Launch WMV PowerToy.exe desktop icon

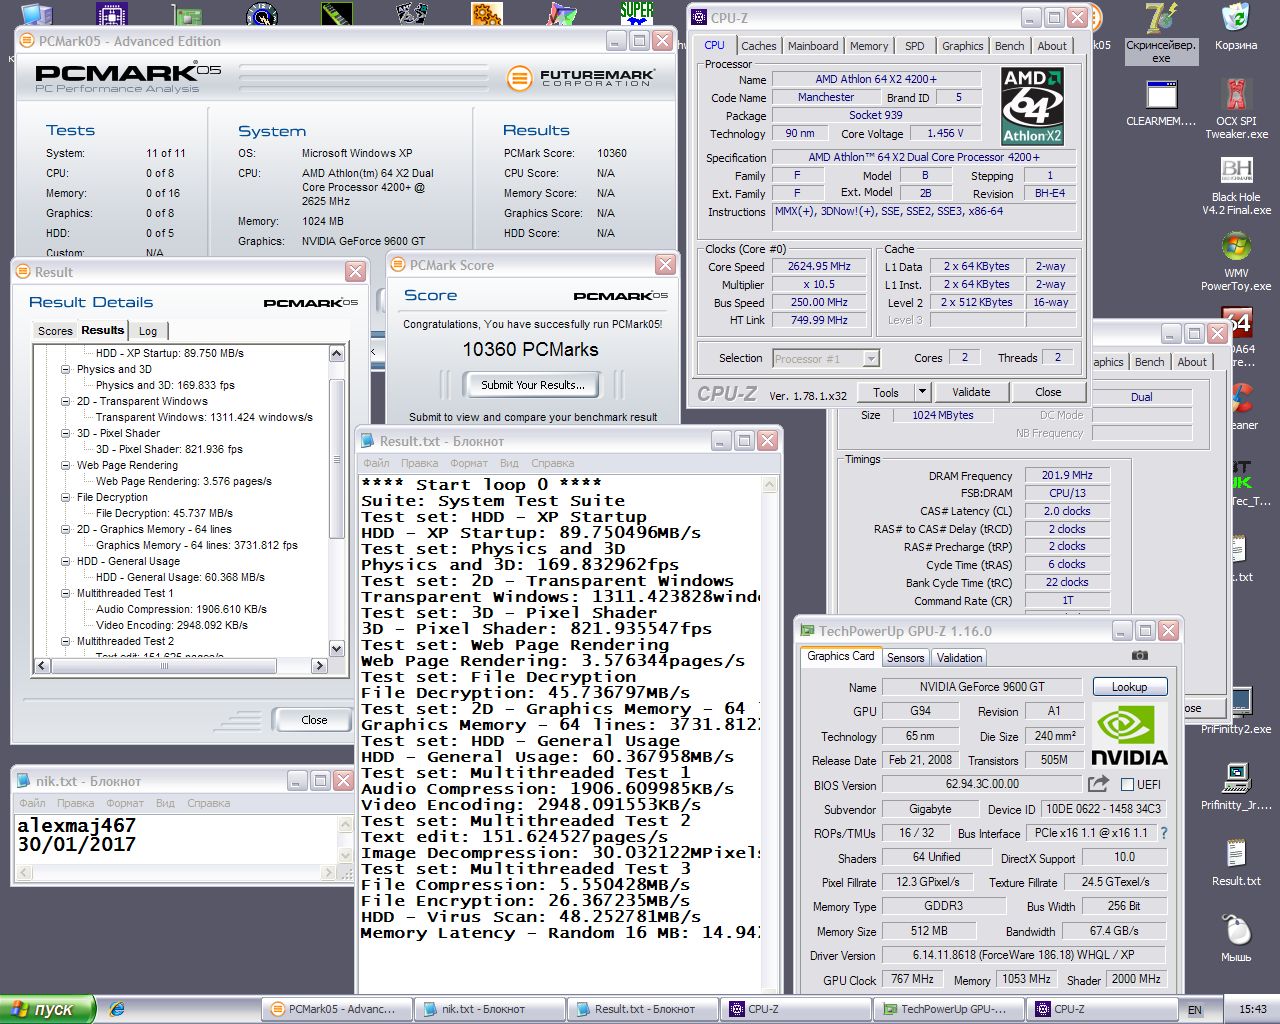[1236, 262]
